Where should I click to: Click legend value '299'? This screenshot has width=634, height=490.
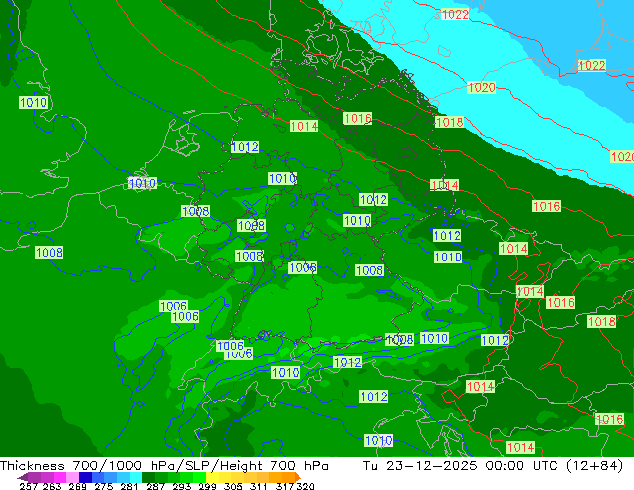click(x=207, y=486)
